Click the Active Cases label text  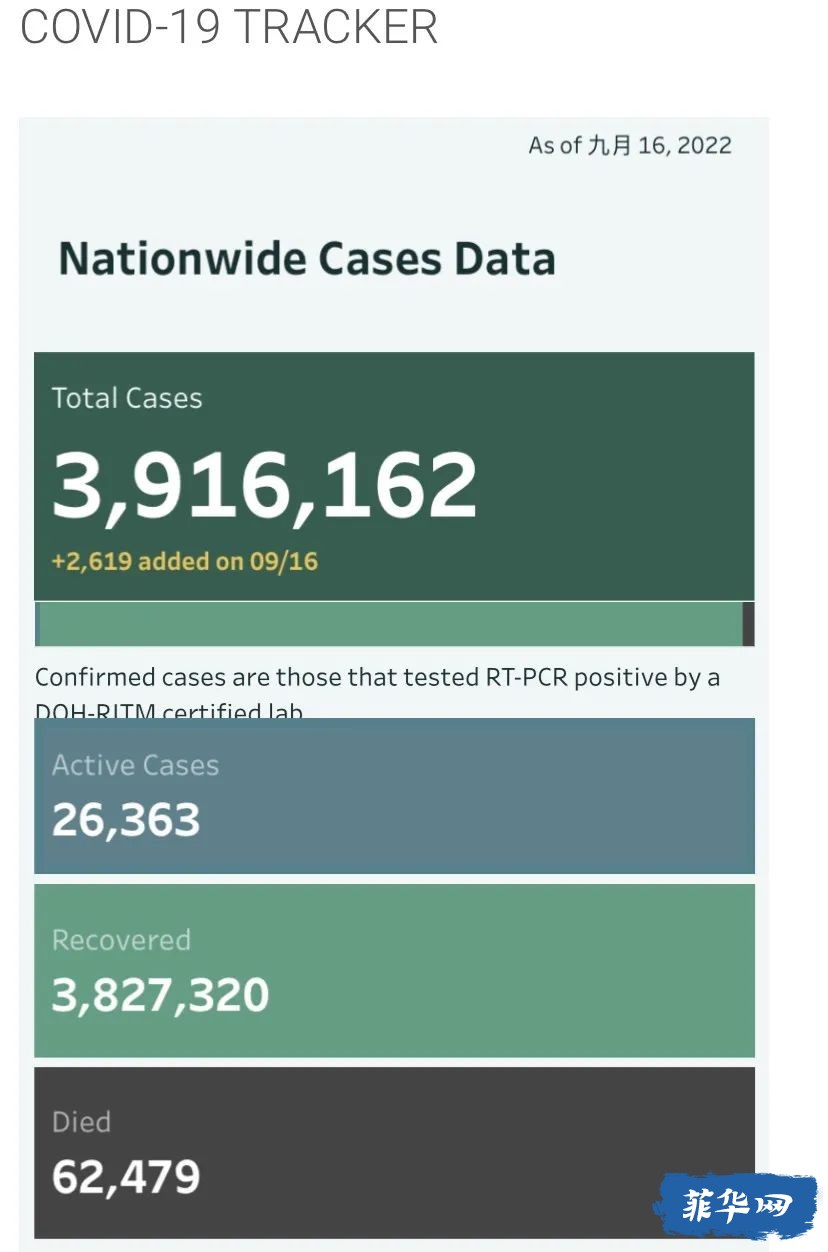(135, 765)
